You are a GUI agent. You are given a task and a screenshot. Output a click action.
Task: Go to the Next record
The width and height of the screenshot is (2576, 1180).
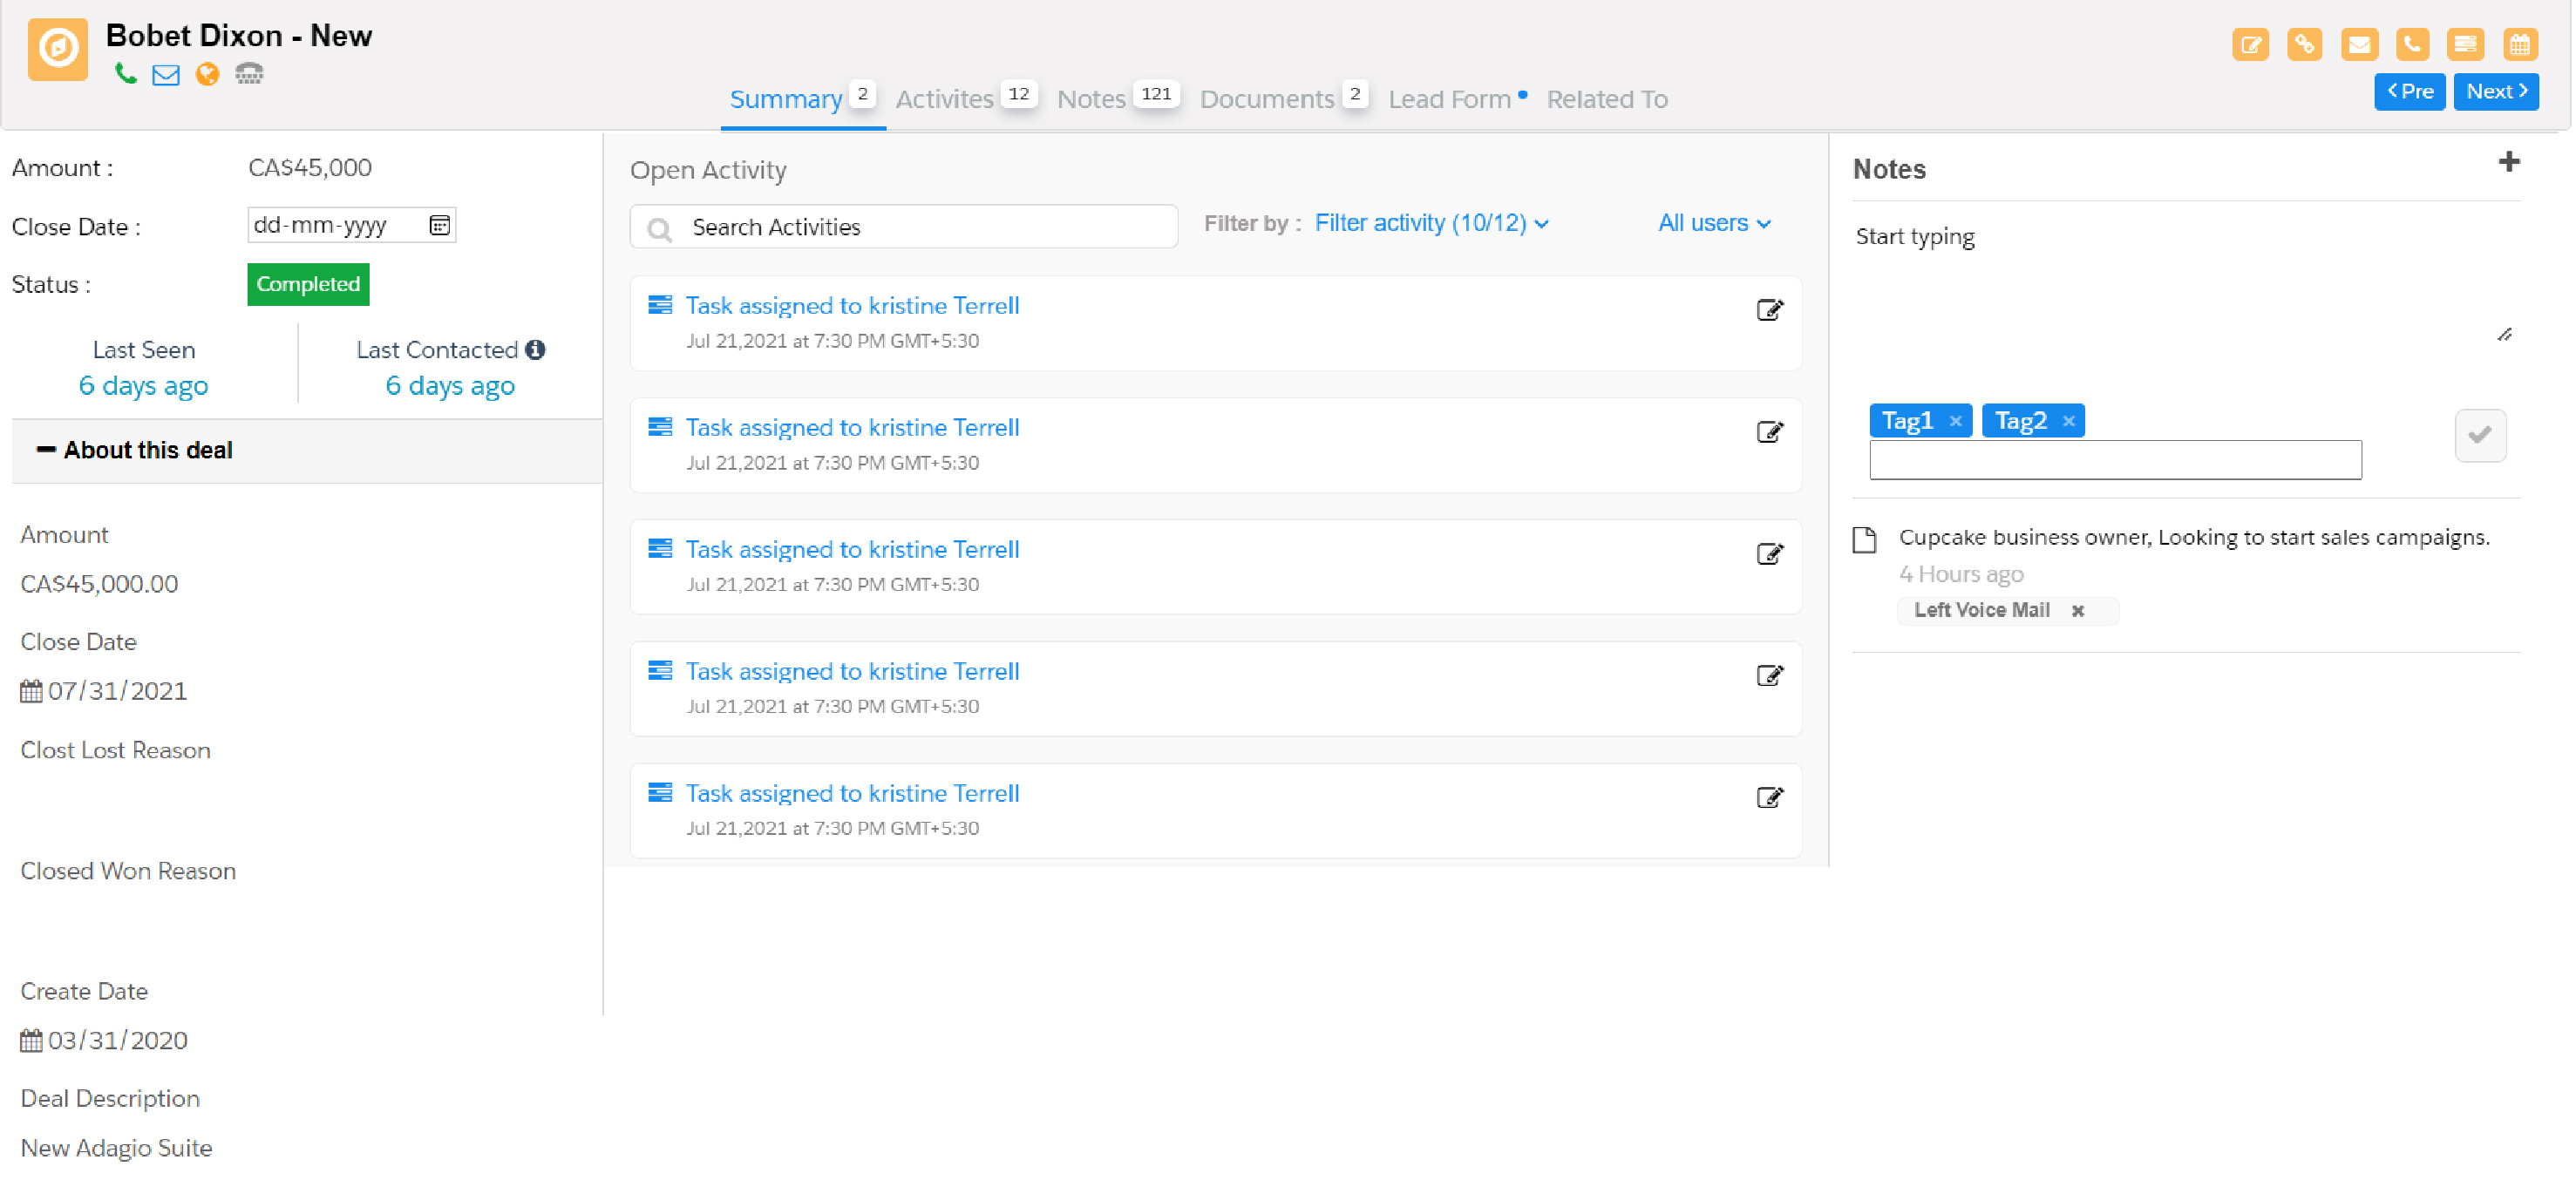tap(2495, 91)
